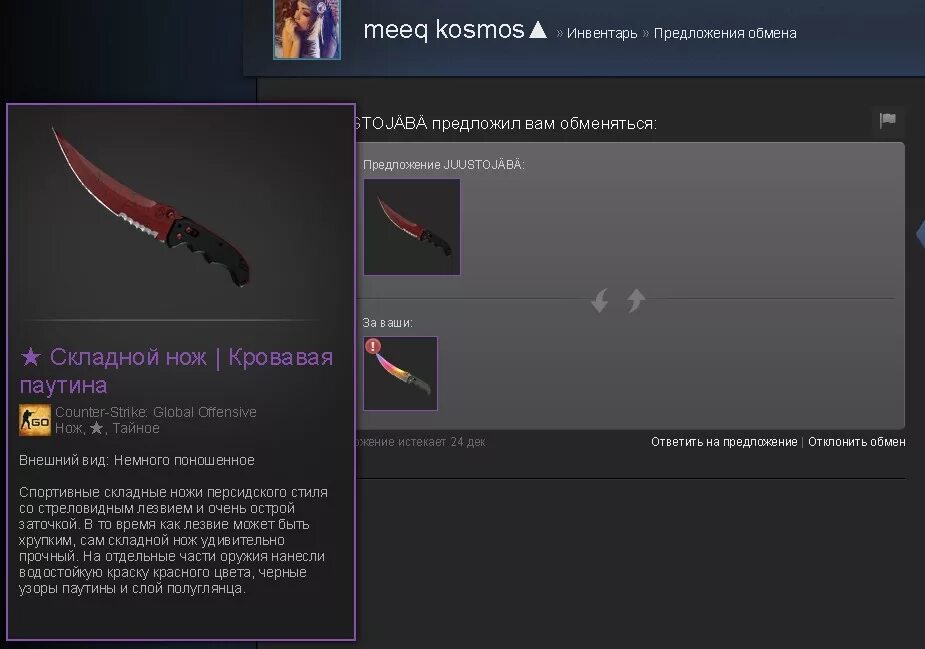
Task: Click Ответить на предложение
Action: point(724,441)
